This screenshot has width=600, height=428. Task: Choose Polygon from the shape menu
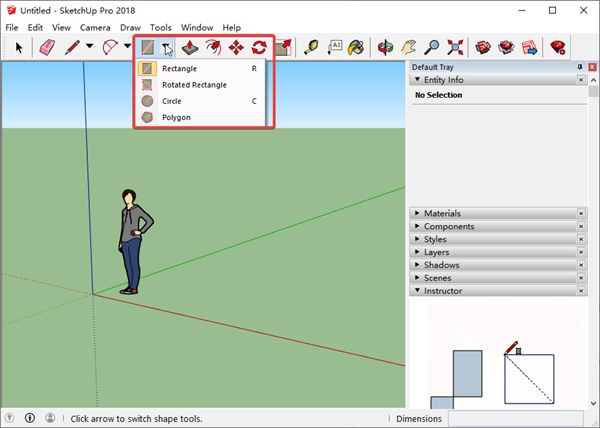201,117
